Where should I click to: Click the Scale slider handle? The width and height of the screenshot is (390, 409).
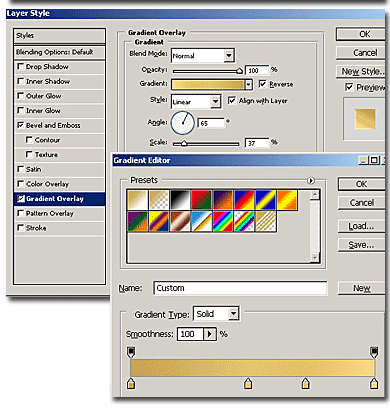click(184, 144)
